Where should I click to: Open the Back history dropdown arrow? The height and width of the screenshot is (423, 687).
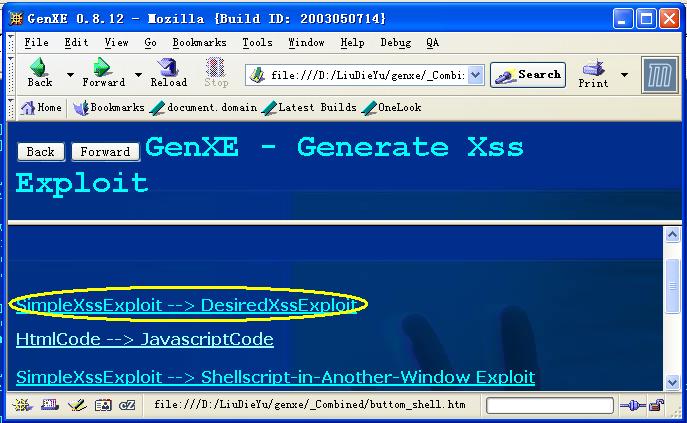pos(69,75)
